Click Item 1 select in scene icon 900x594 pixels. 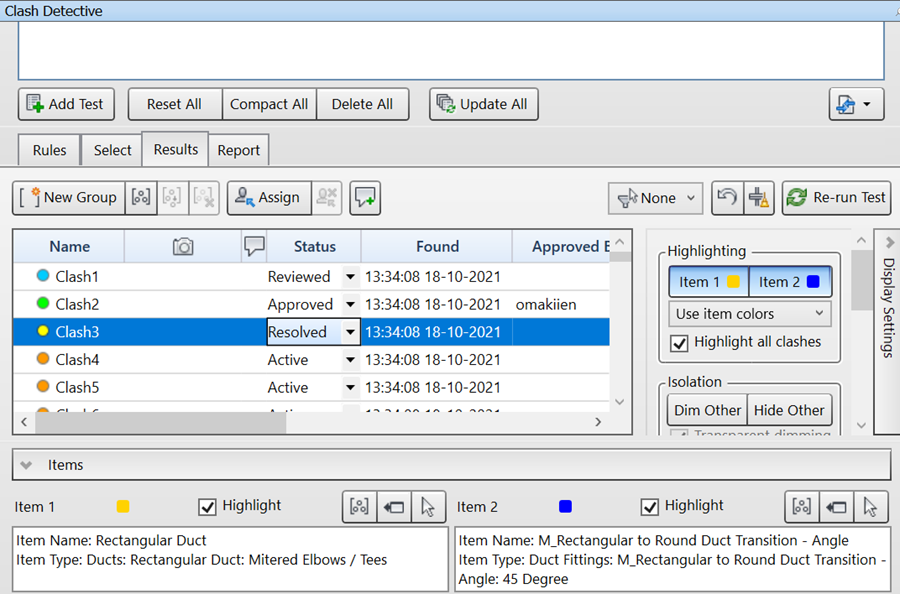point(428,507)
